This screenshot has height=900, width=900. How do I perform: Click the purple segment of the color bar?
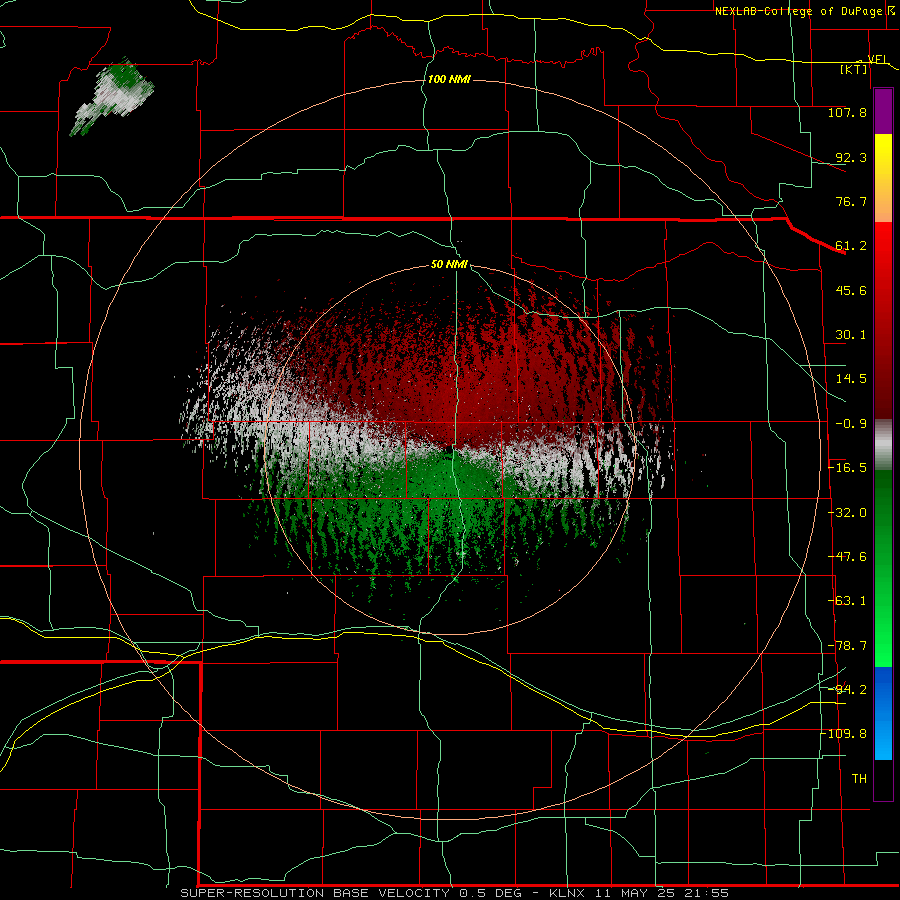point(883,112)
